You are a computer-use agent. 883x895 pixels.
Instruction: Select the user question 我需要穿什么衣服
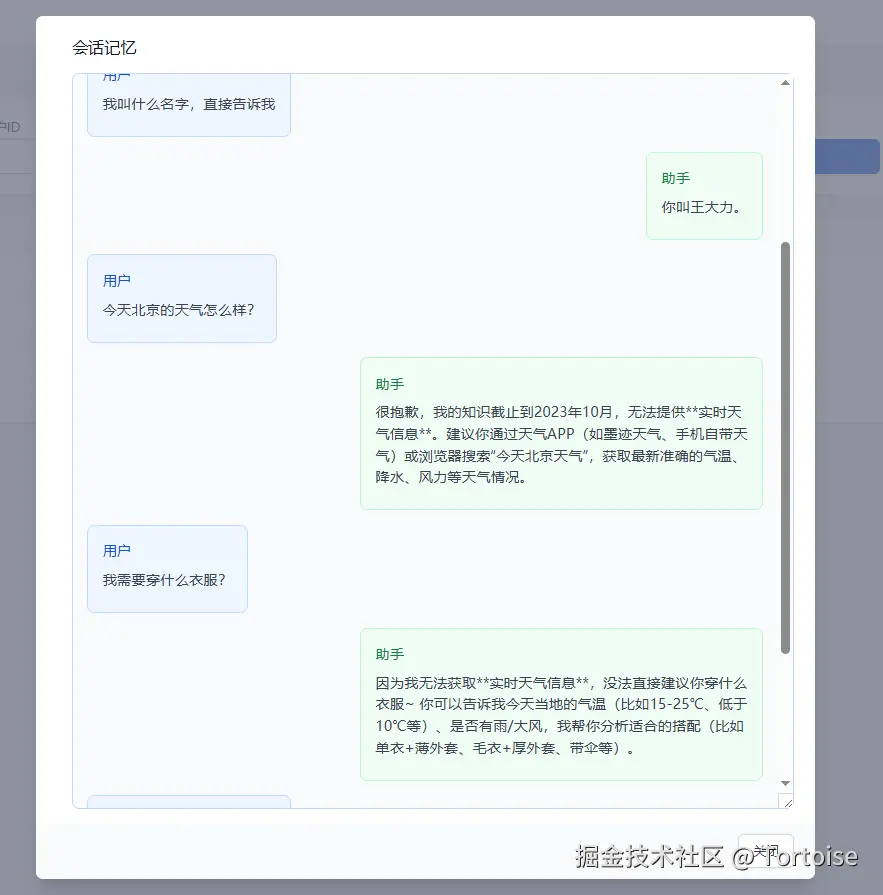pos(167,568)
